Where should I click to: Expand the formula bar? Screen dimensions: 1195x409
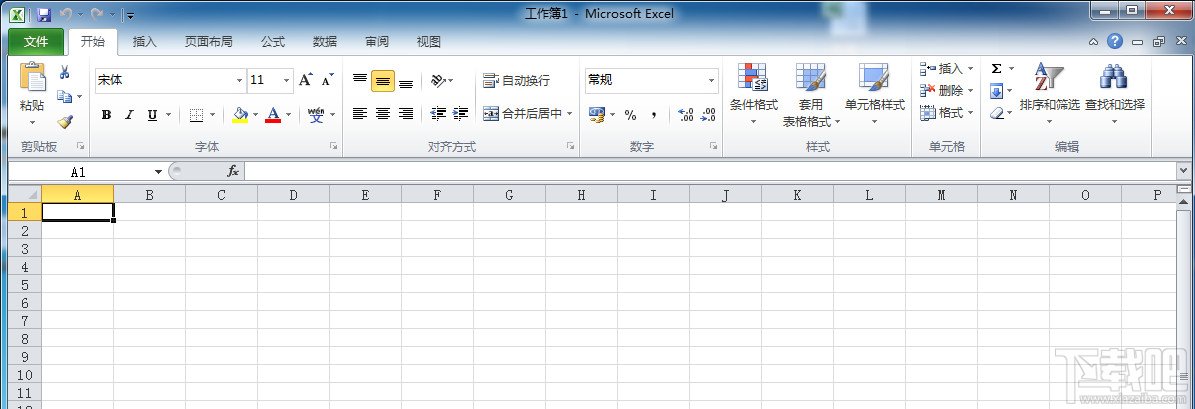1183,171
